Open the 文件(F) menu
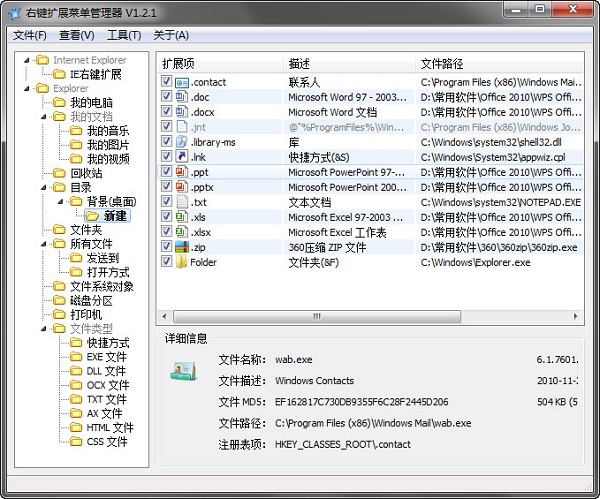600x499 pixels. (x=30, y=36)
